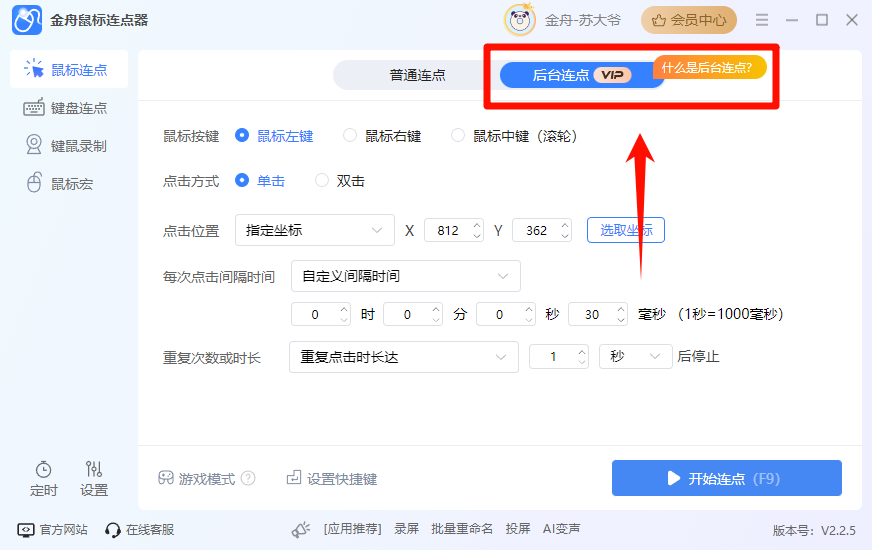Open the hamburger menu icon in title bar
This screenshot has height=550, width=872.
[x=762, y=21]
